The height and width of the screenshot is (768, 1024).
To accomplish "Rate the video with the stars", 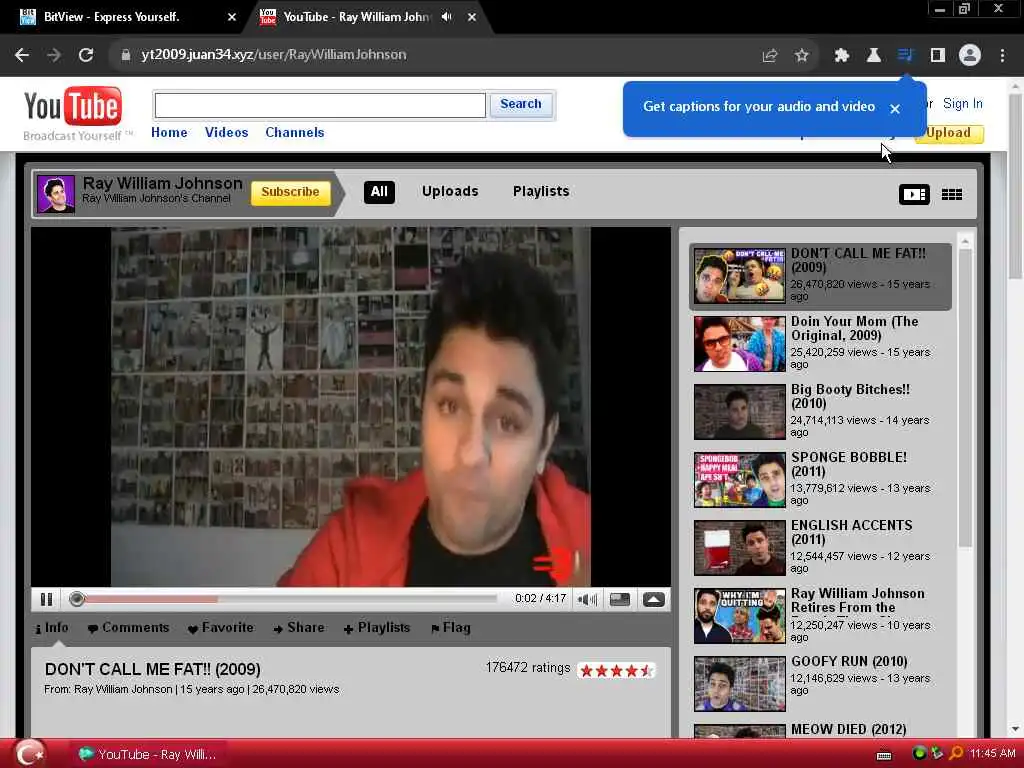I will pos(616,671).
